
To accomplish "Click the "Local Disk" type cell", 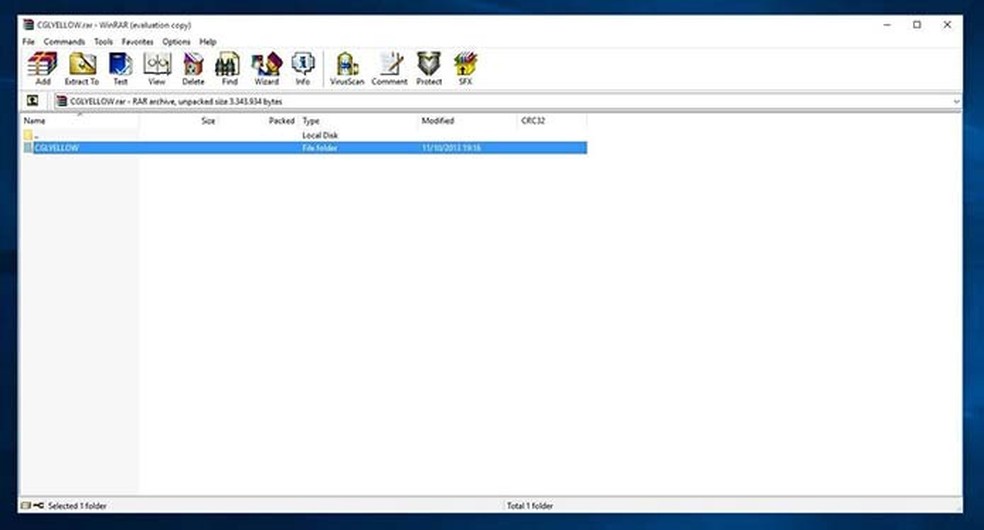I will (320, 135).
